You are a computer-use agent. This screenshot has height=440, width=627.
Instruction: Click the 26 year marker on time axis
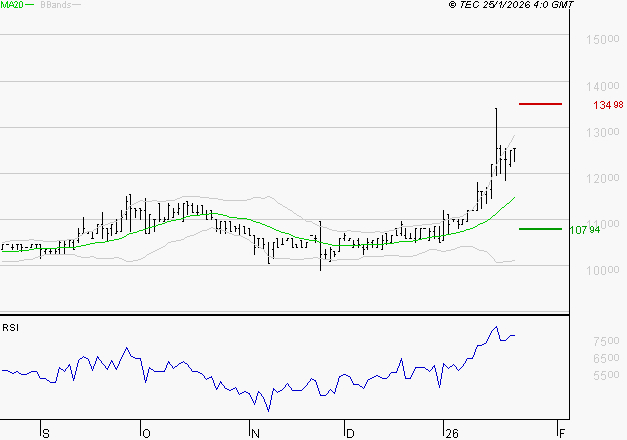click(451, 433)
